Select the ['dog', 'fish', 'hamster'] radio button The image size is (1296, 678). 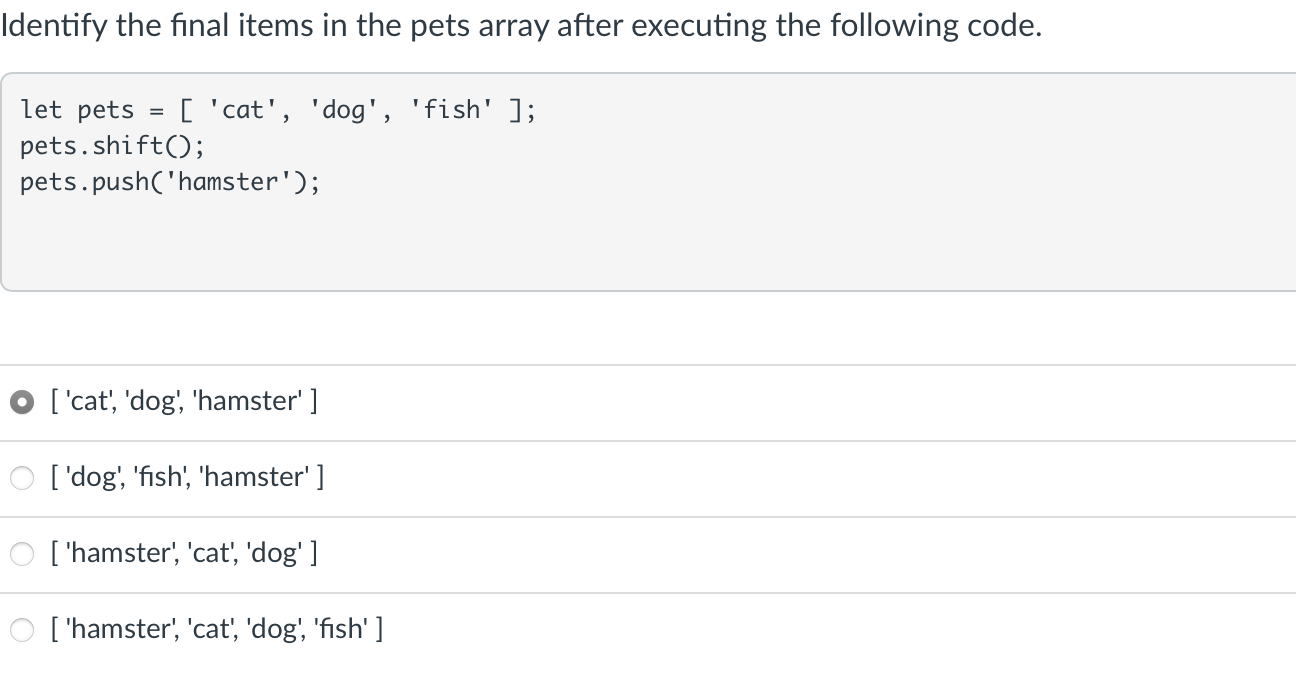(22, 478)
